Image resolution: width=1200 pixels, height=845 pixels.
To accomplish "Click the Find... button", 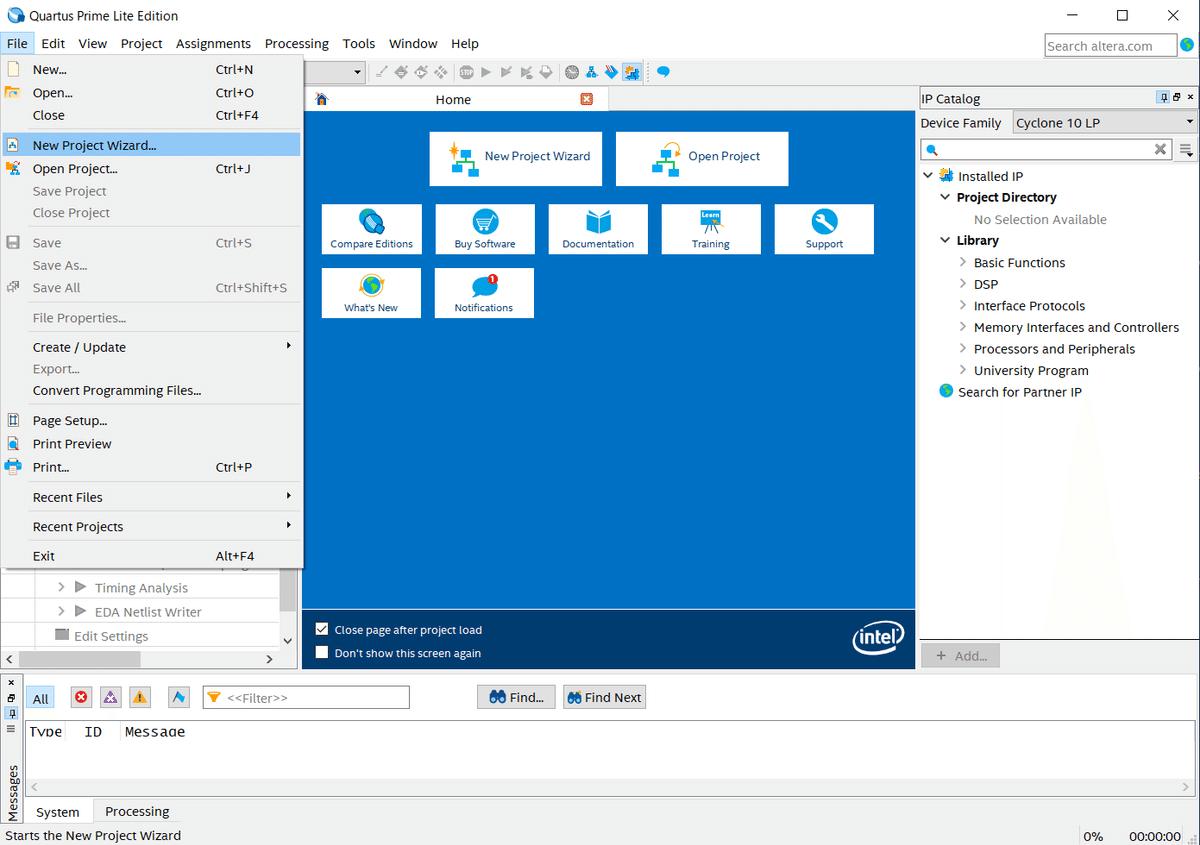I will click(x=517, y=697).
